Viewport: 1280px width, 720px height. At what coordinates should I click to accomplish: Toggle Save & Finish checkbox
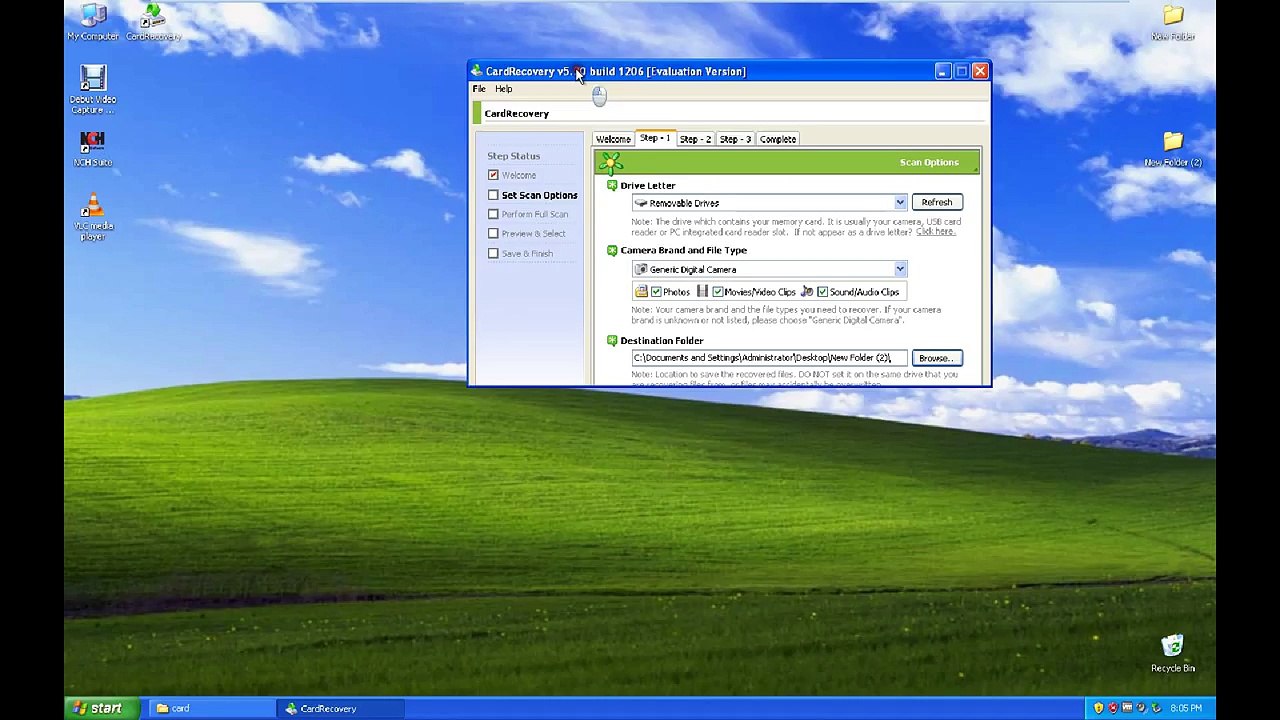click(x=493, y=253)
